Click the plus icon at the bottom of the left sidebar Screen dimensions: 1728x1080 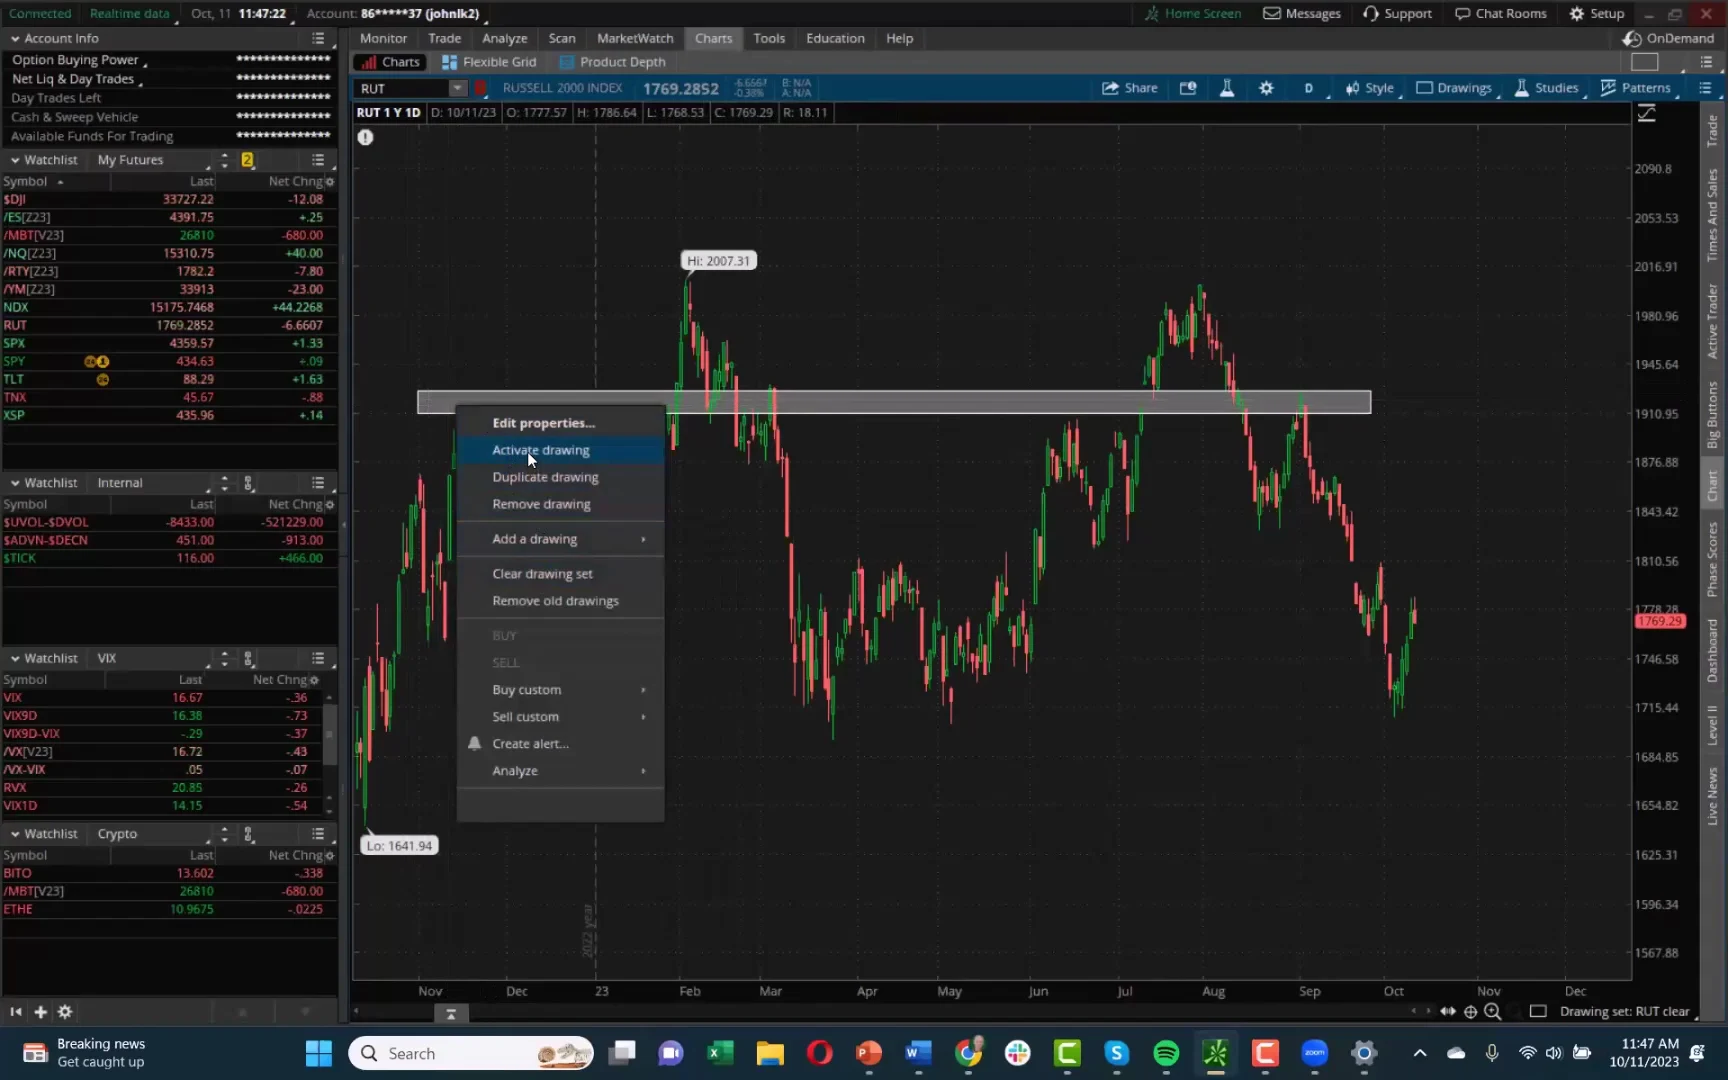tap(40, 1012)
